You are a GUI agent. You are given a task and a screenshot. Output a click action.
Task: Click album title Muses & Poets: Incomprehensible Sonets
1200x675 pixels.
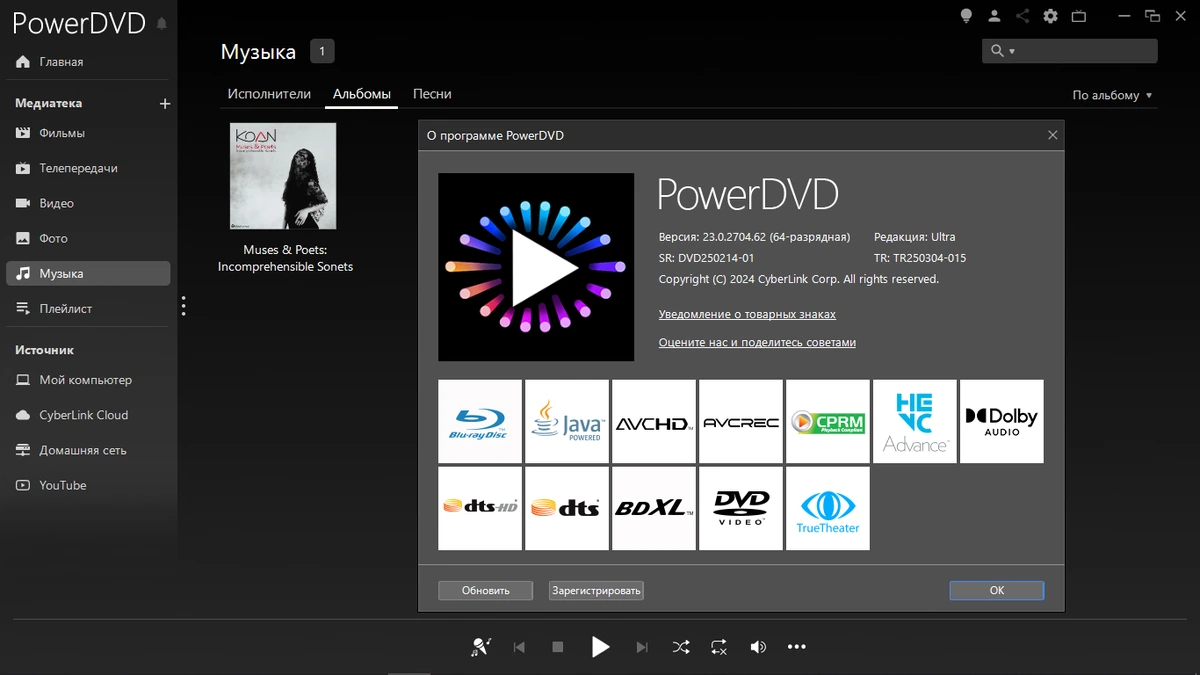(x=285, y=258)
